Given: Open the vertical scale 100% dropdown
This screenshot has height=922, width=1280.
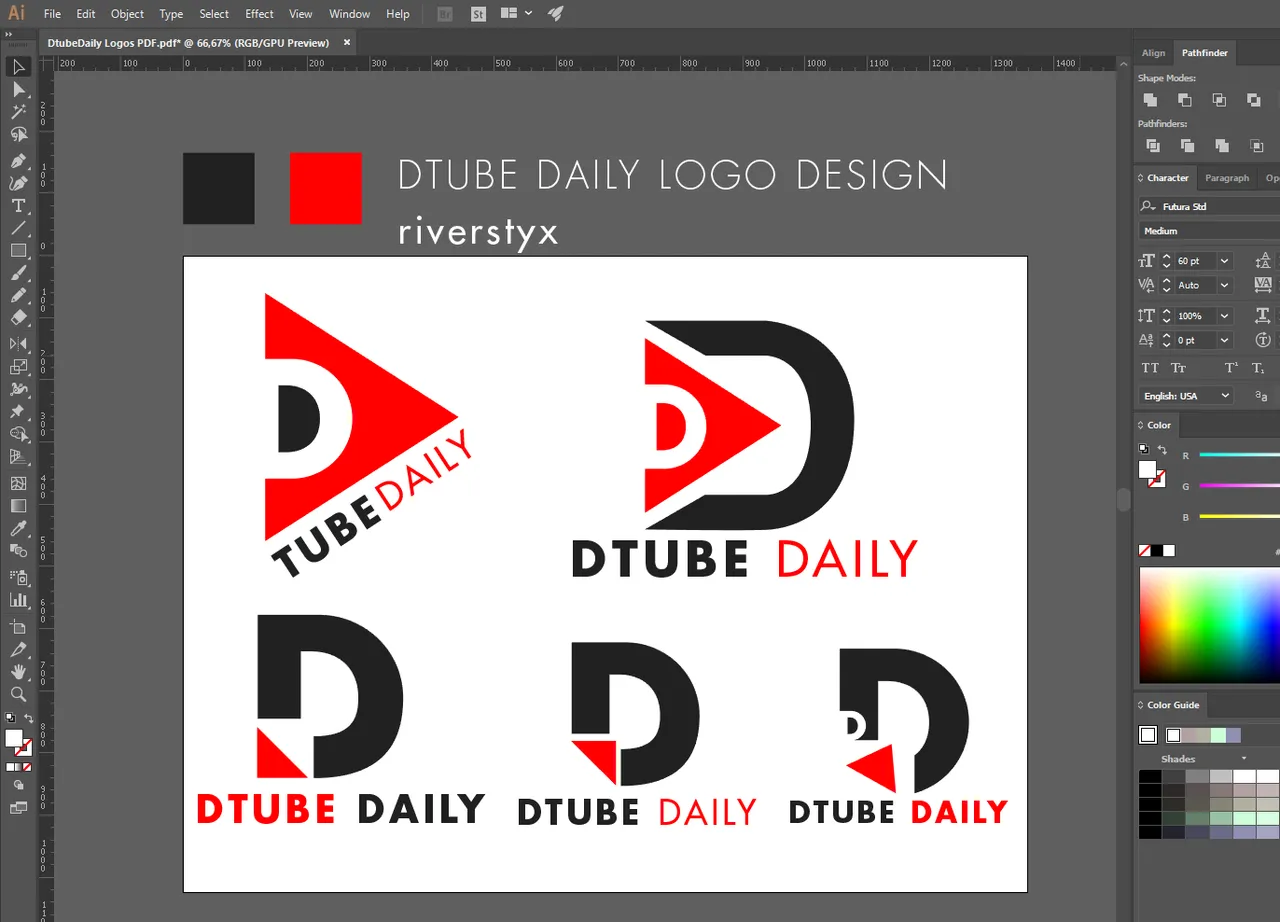Looking at the screenshot, I should tap(1225, 316).
